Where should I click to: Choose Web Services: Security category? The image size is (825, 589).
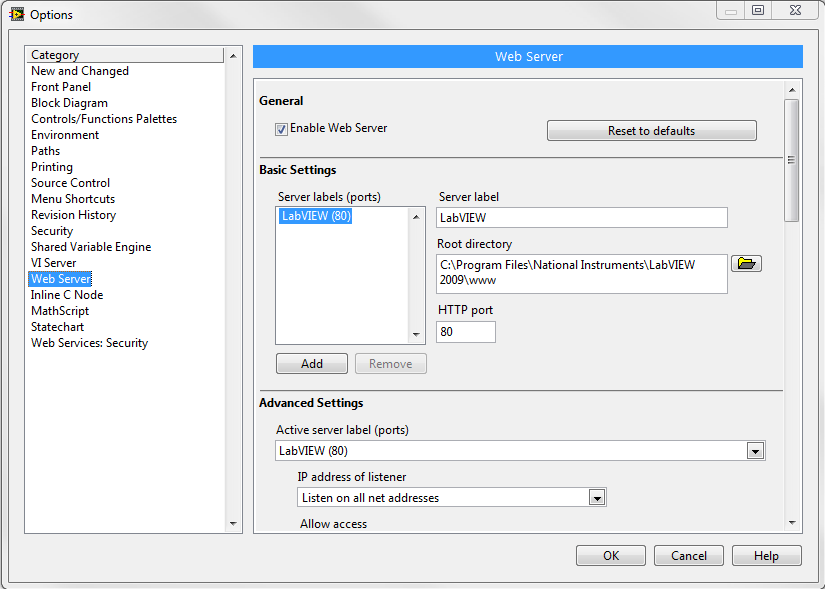pos(89,343)
